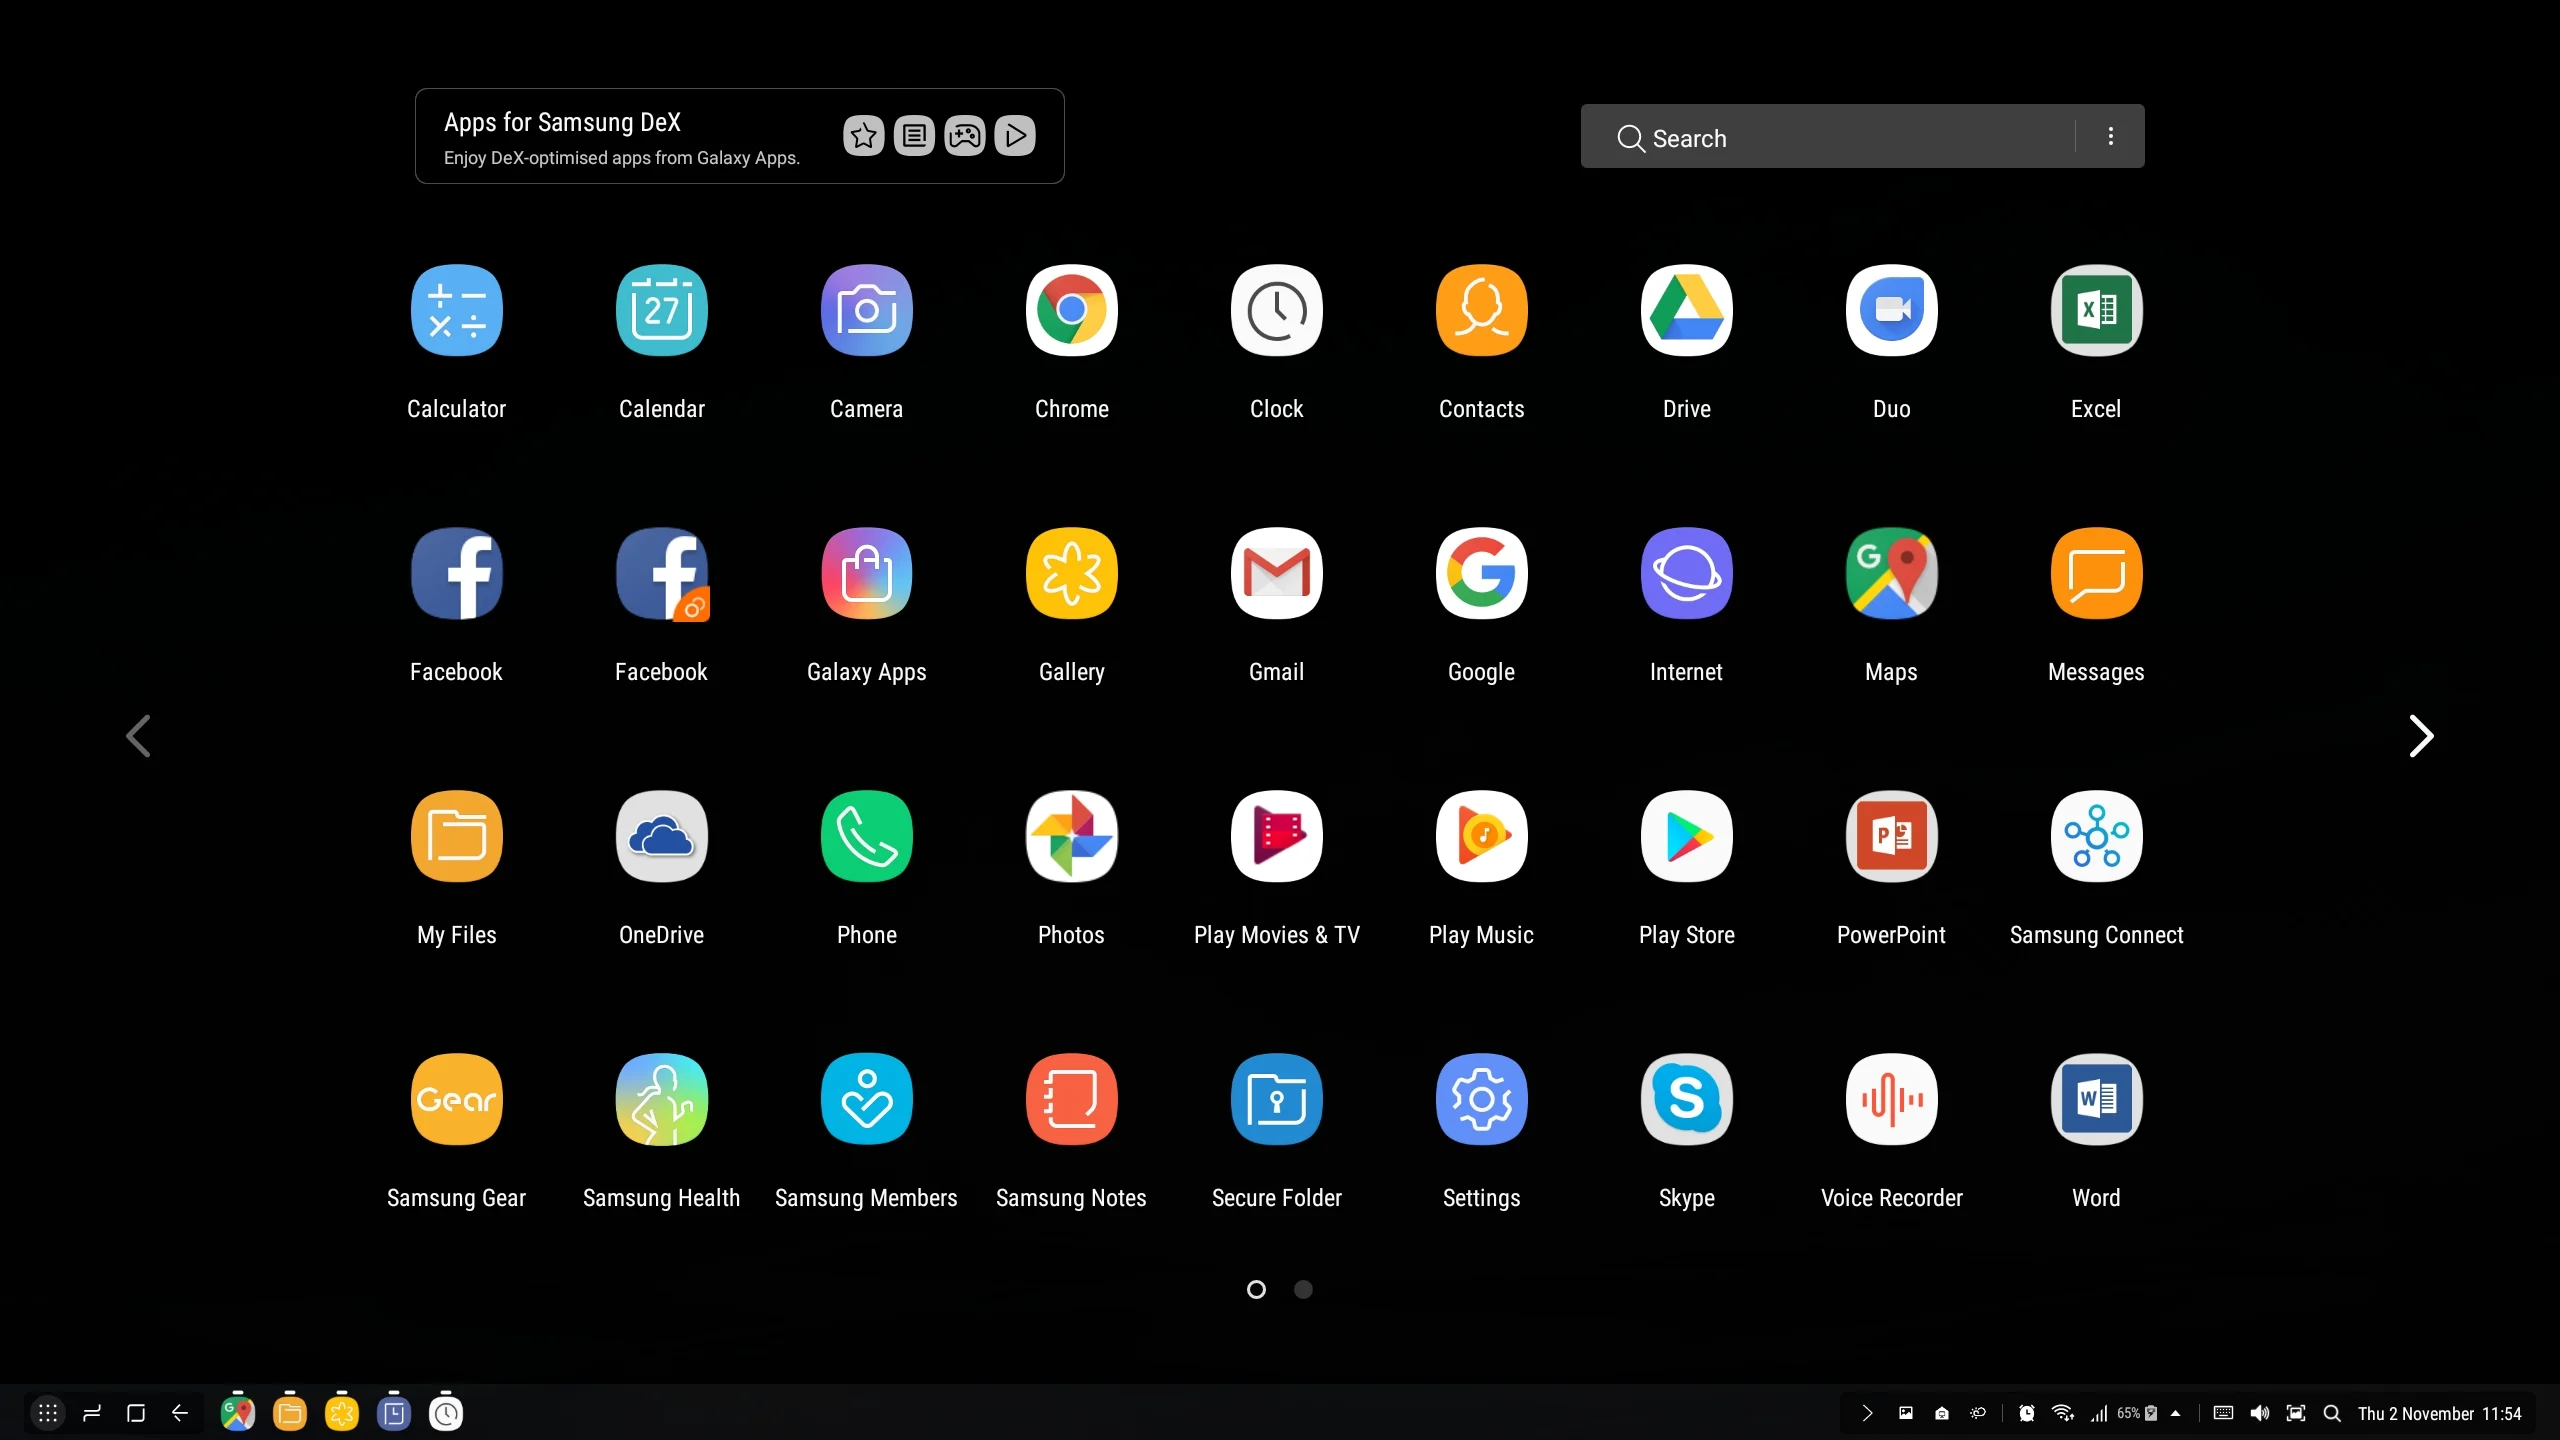Switch to Maps in the taskbar
Image resolution: width=2560 pixels, height=1440 pixels.
[238, 1413]
